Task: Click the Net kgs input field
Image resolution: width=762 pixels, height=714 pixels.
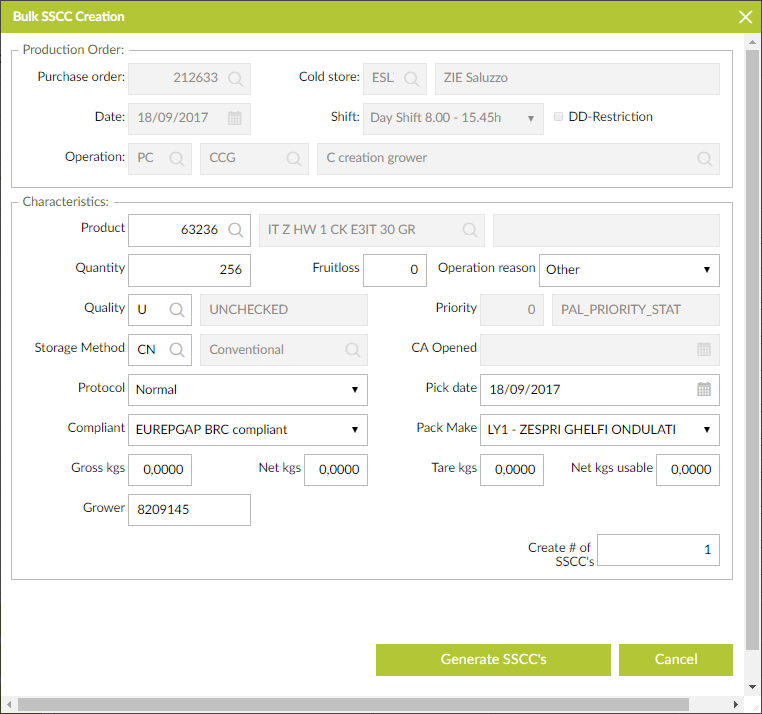Action: click(x=336, y=470)
